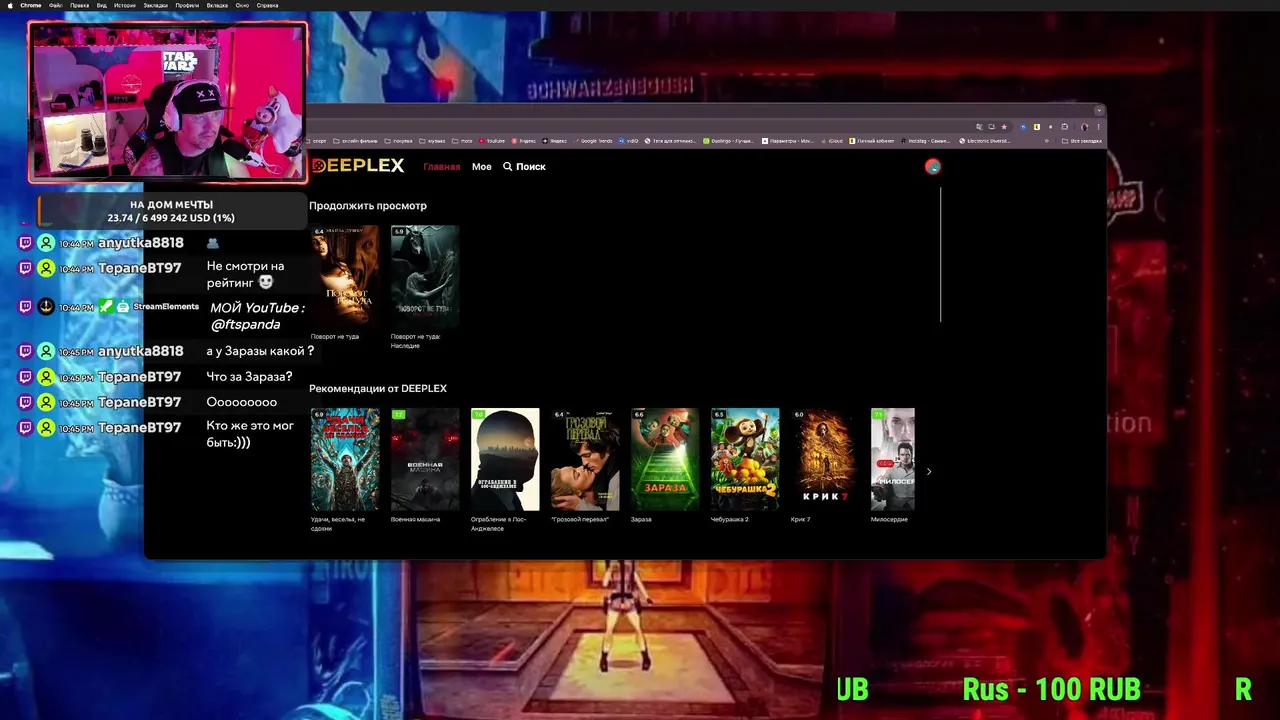1280x720 pixels.
Task: Open the покупки bookmarks folder
Action: (399, 141)
